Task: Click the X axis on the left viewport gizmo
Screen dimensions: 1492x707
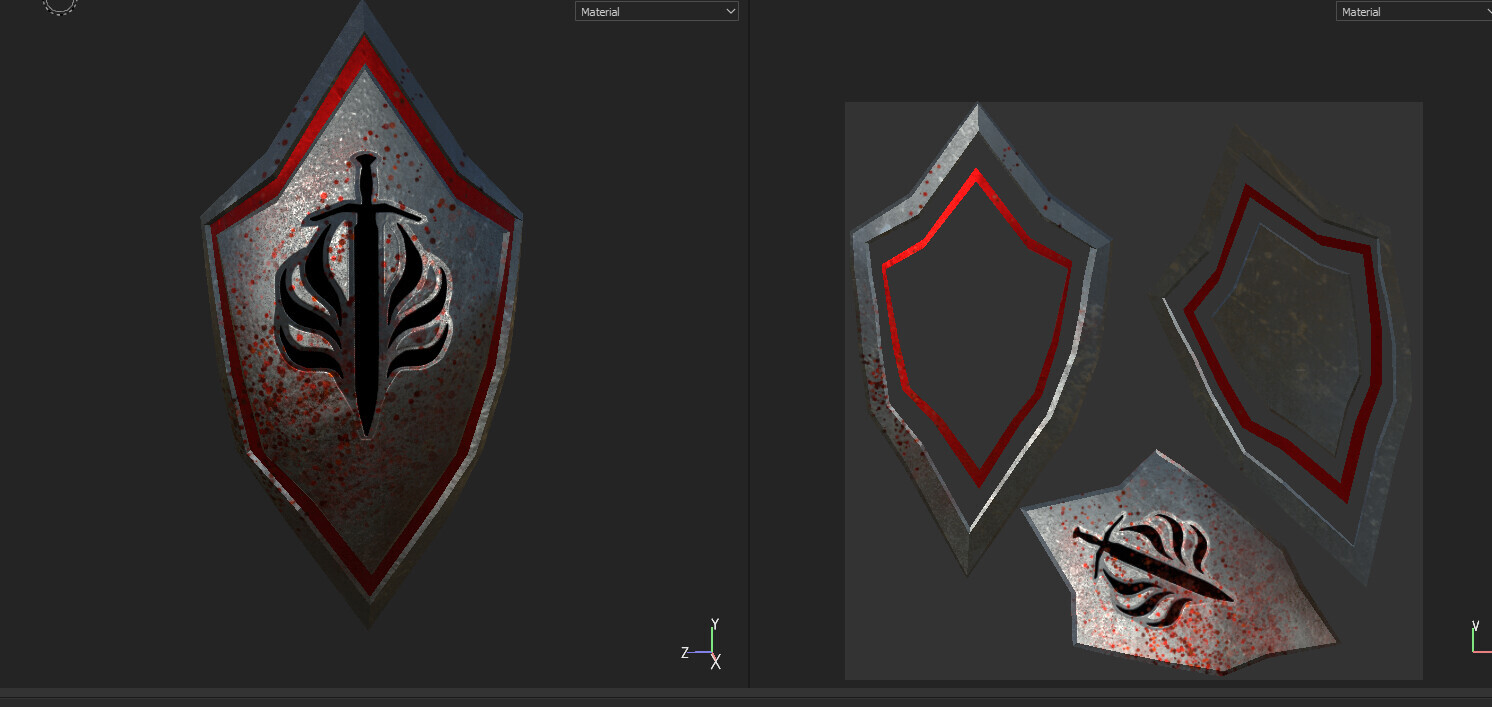Action: tap(716, 662)
